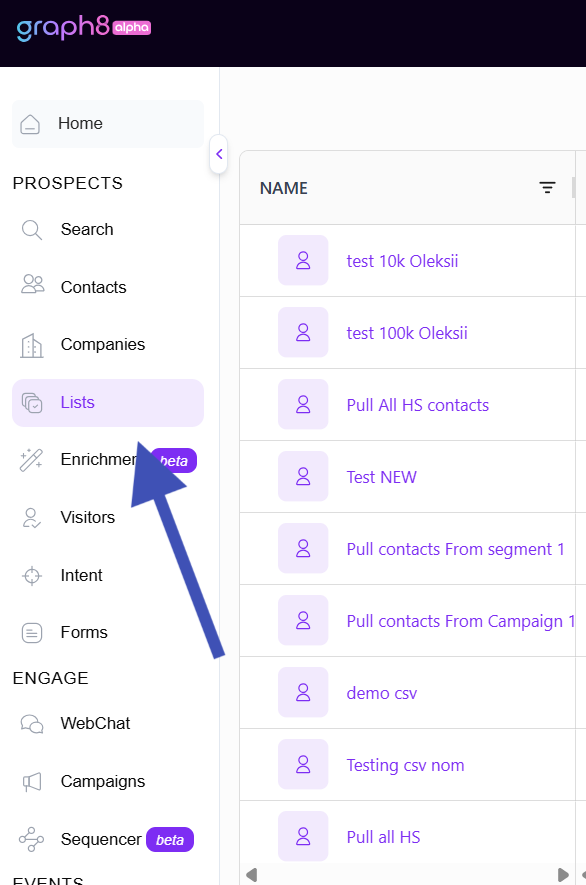
Task: Click the Contacts people icon
Action: pos(32,284)
